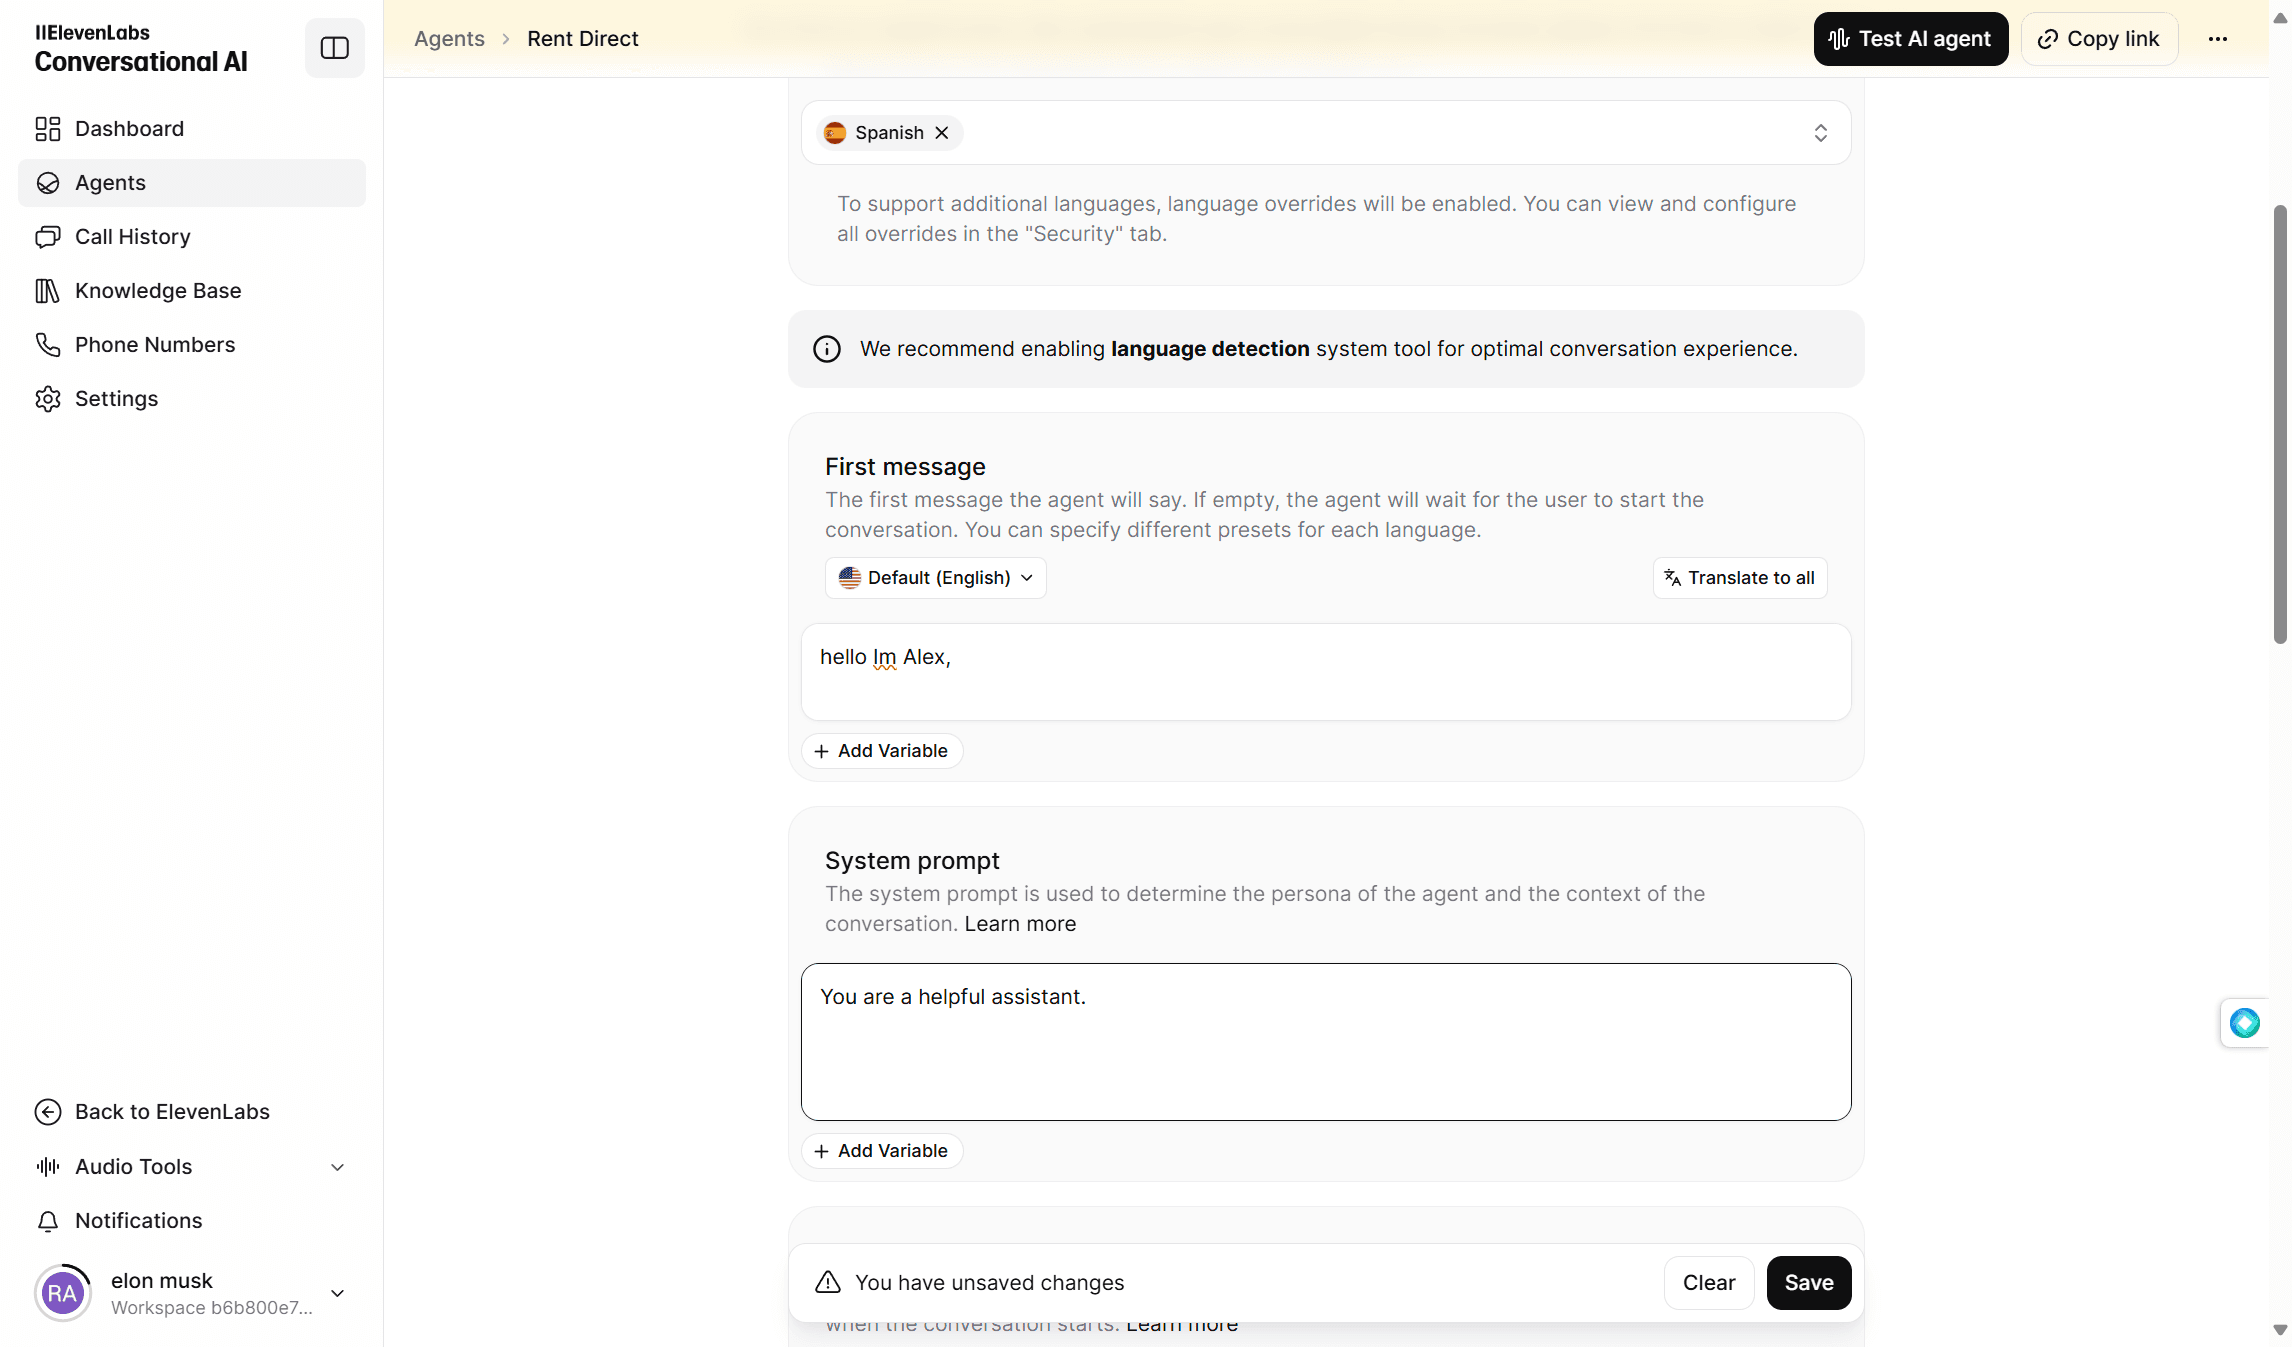The height and width of the screenshot is (1347, 2292).
Task: Click the Phone Numbers handset icon
Action: (48, 345)
